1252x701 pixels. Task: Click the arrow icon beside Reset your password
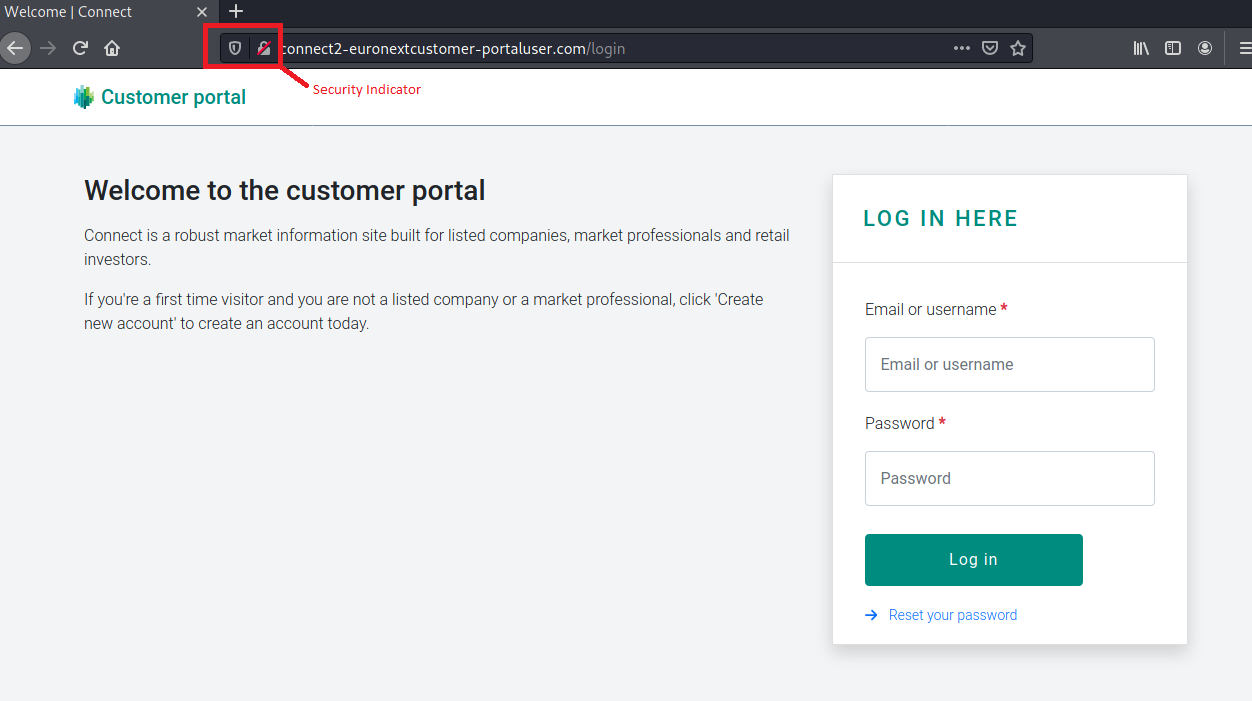[x=872, y=615]
